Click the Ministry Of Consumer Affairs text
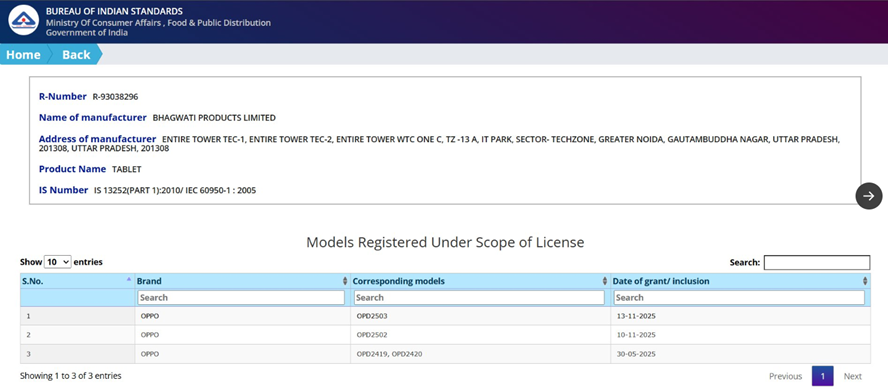888x389 pixels. click(x=158, y=23)
